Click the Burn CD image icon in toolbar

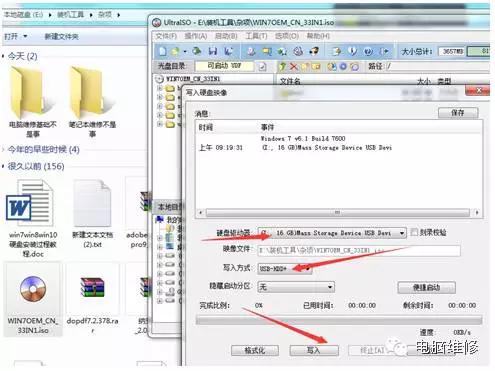tap(313, 51)
